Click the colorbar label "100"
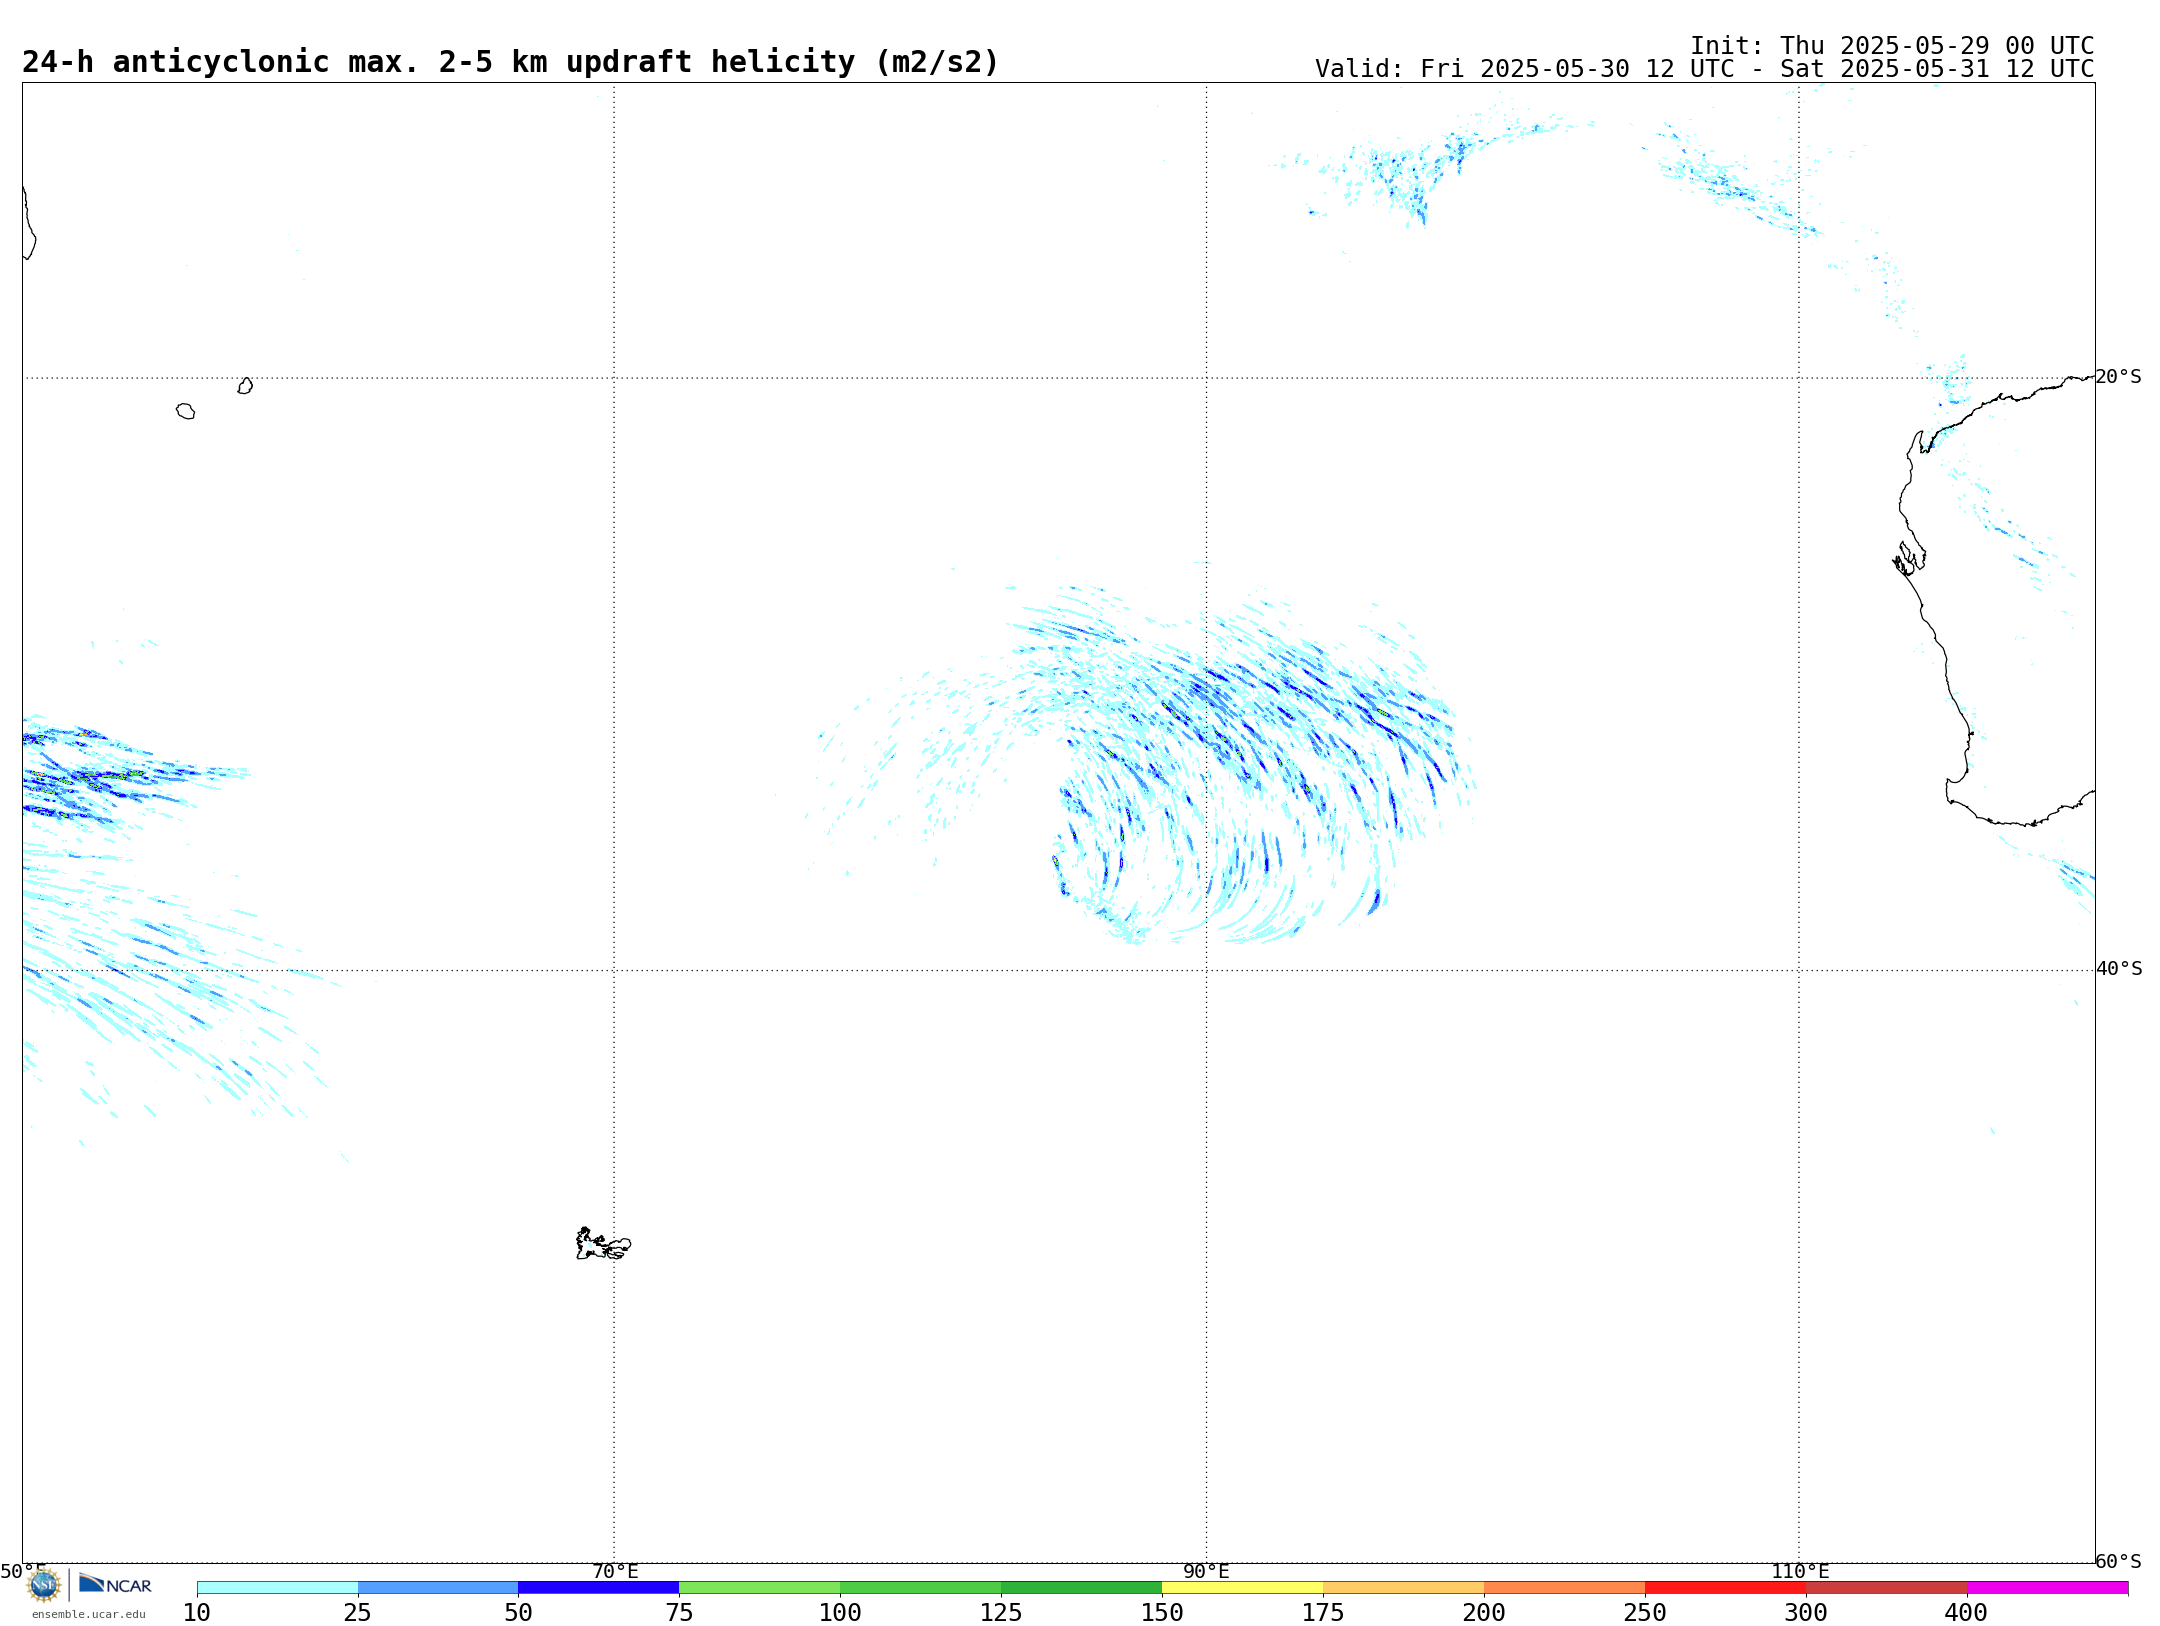The height and width of the screenshot is (1626, 2160). pos(840,1613)
